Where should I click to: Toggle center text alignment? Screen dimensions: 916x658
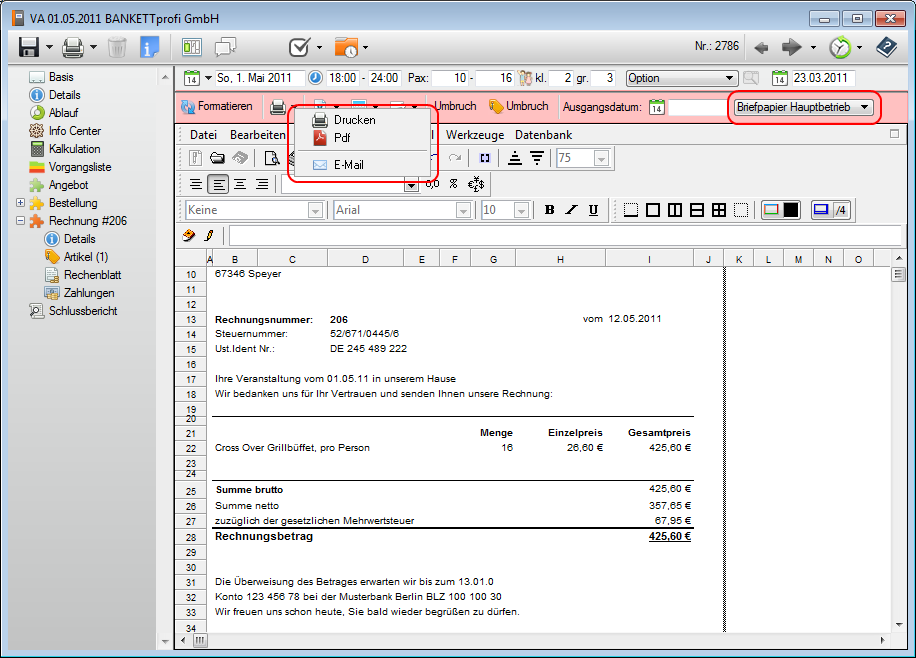(240, 184)
